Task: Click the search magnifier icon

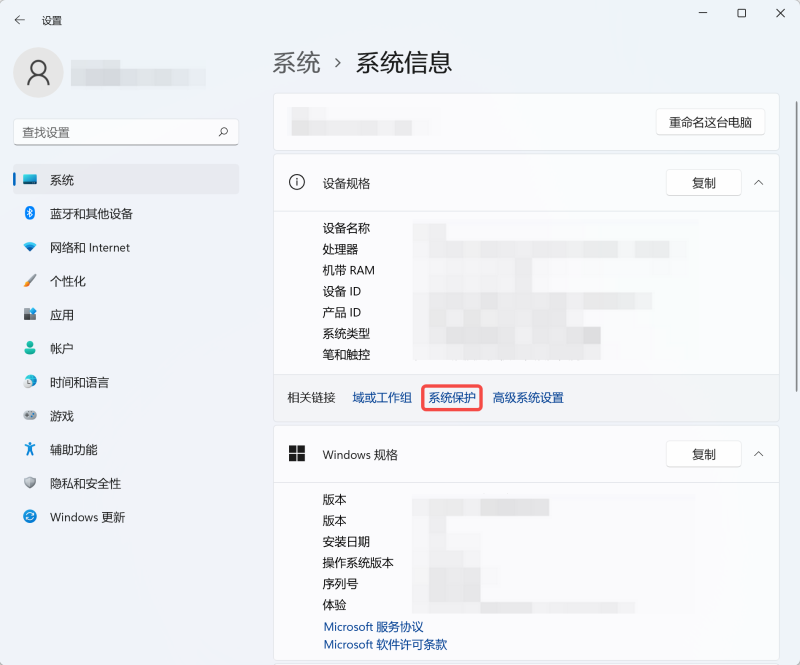Action: [223, 132]
